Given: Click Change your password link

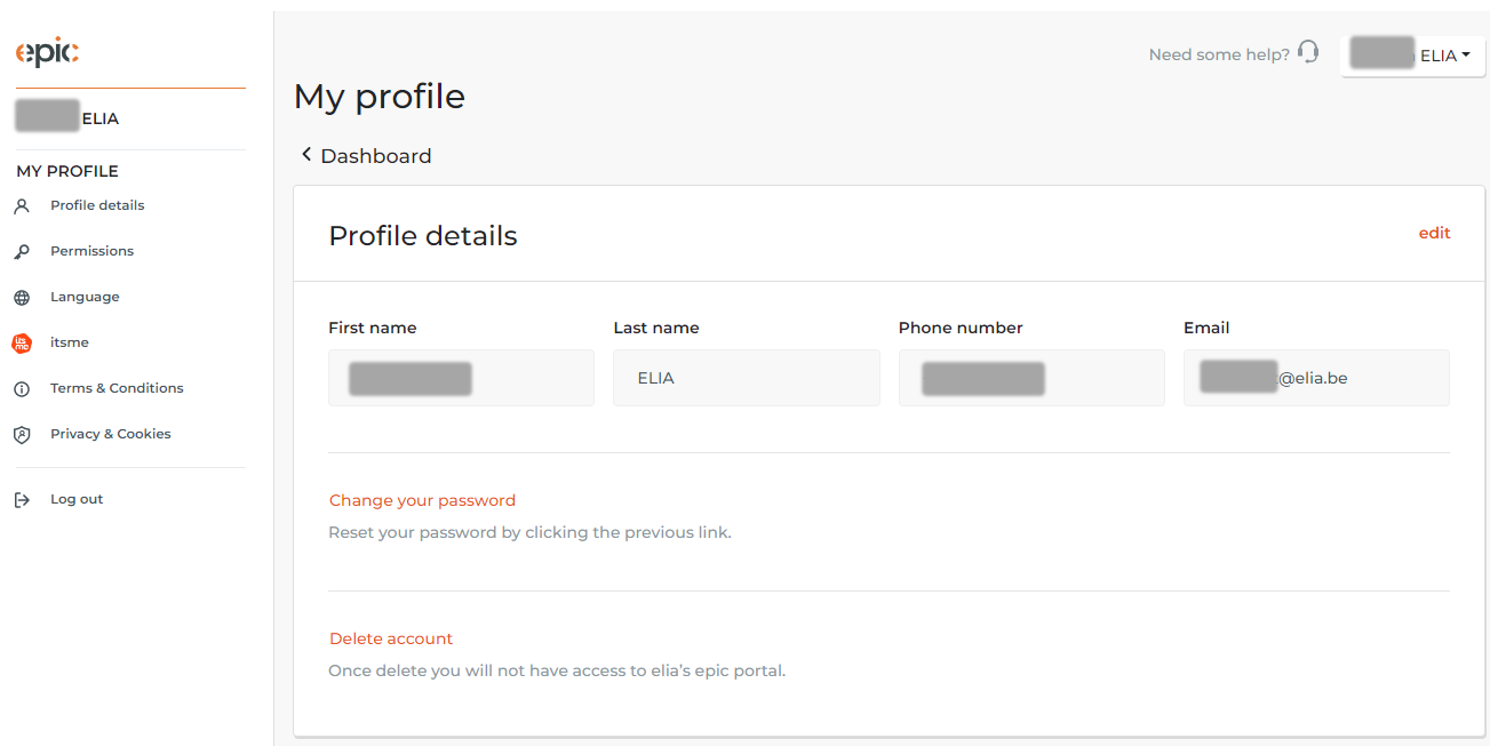Looking at the screenshot, I should tap(422, 500).
